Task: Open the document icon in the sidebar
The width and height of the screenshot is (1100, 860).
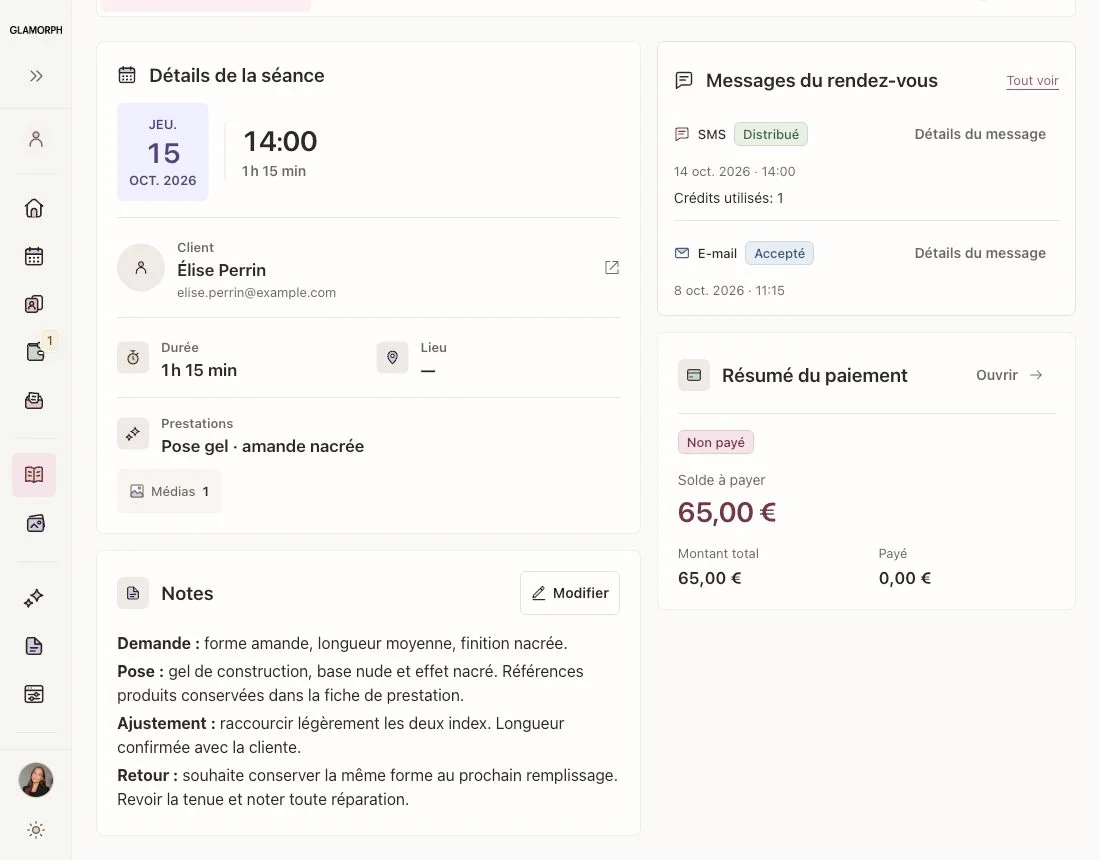Action: (x=34, y=646)
